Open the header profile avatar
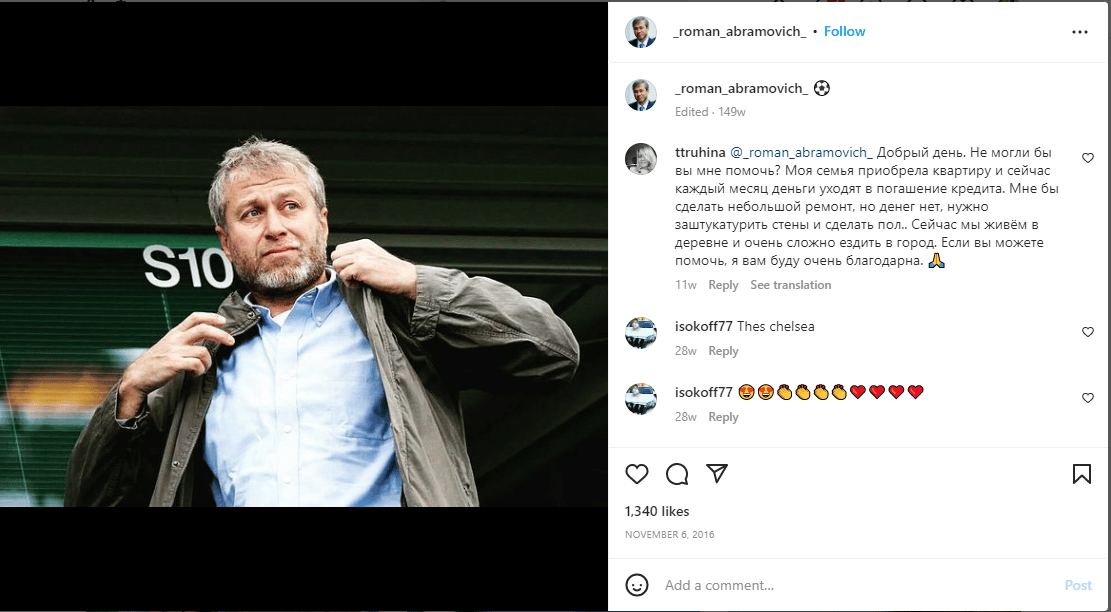Screen dimensions: 1111x612 [x=641, y=32]
